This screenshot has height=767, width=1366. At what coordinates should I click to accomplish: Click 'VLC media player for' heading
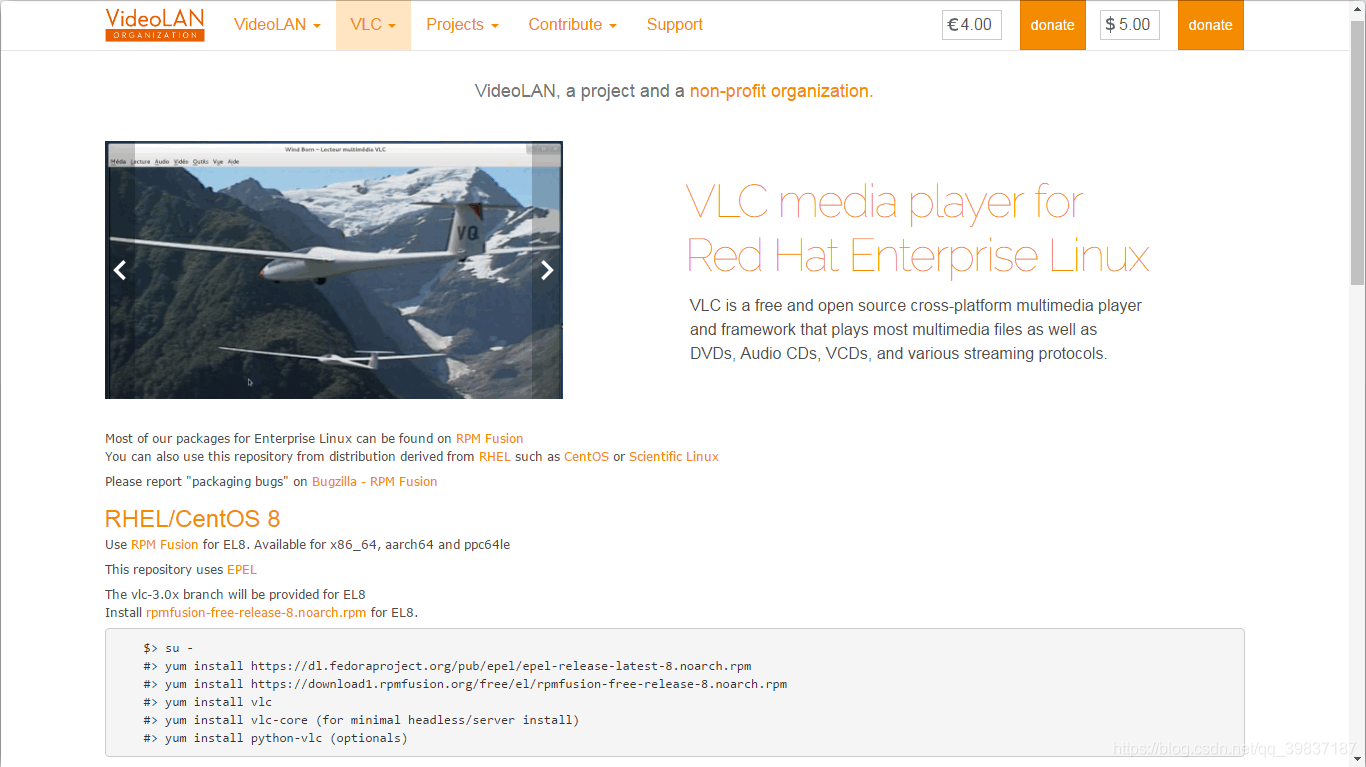885,203
